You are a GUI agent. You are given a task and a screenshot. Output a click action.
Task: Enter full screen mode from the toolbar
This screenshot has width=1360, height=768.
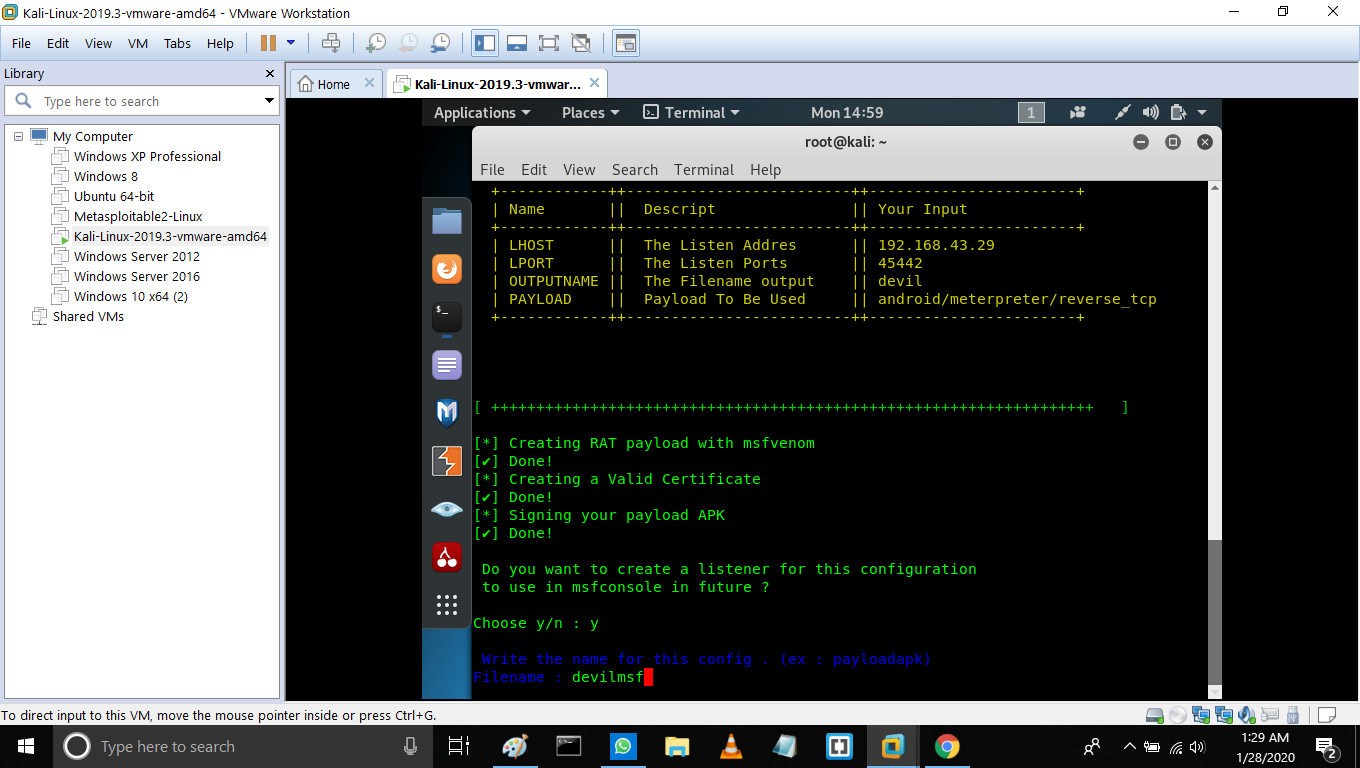(548, 43)
